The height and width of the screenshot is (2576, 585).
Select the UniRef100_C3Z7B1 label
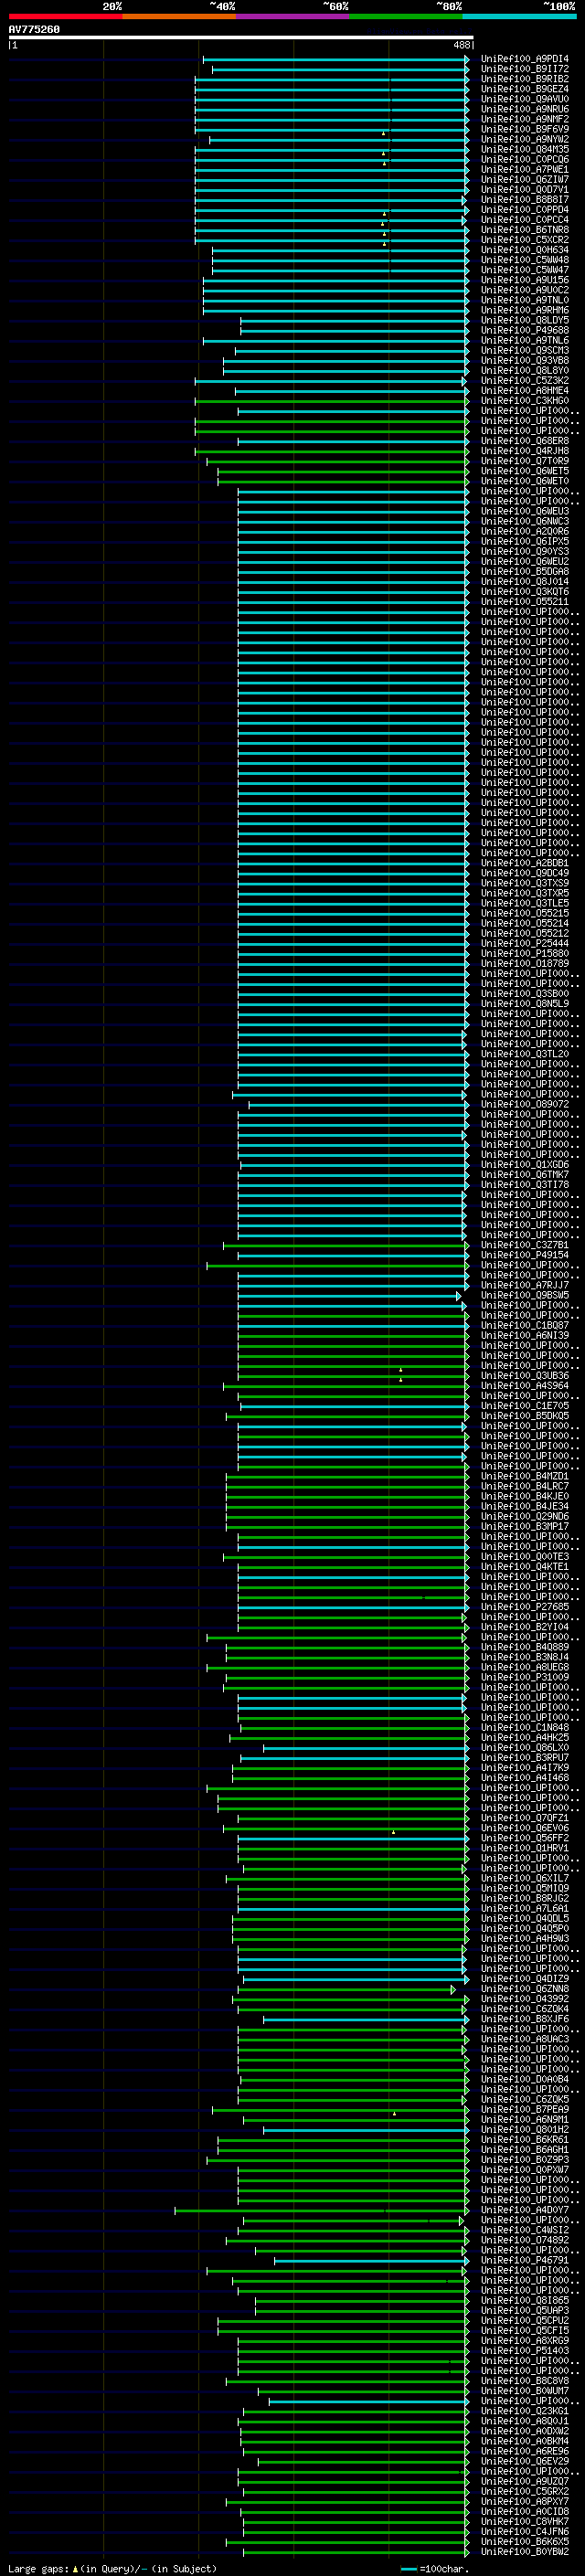click(524, 1245)
